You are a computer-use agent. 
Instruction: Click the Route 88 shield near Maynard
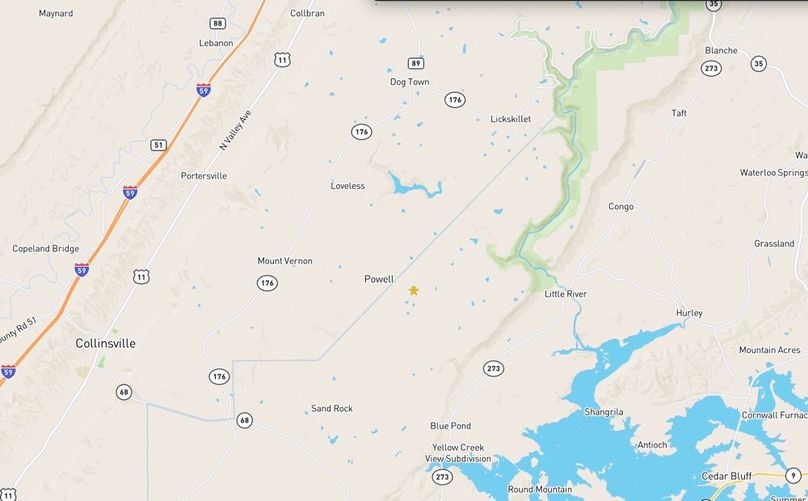pos(218,23)
